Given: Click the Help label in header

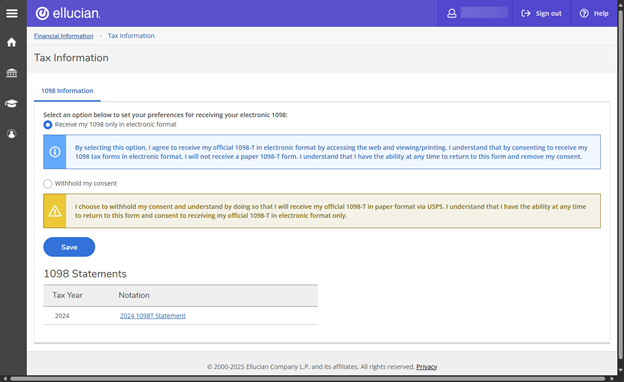Looking at the screenshot, I should (x=601, y=14).
